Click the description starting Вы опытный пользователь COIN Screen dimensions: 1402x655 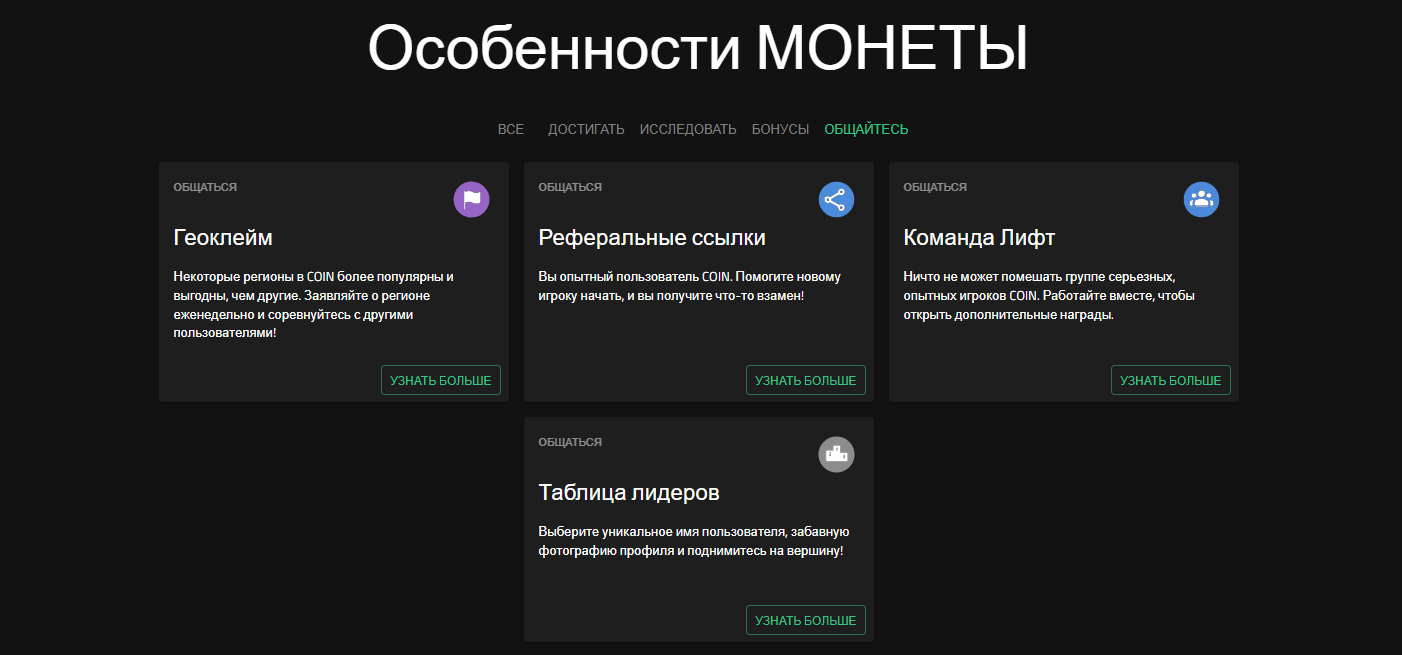pos(690,286)
